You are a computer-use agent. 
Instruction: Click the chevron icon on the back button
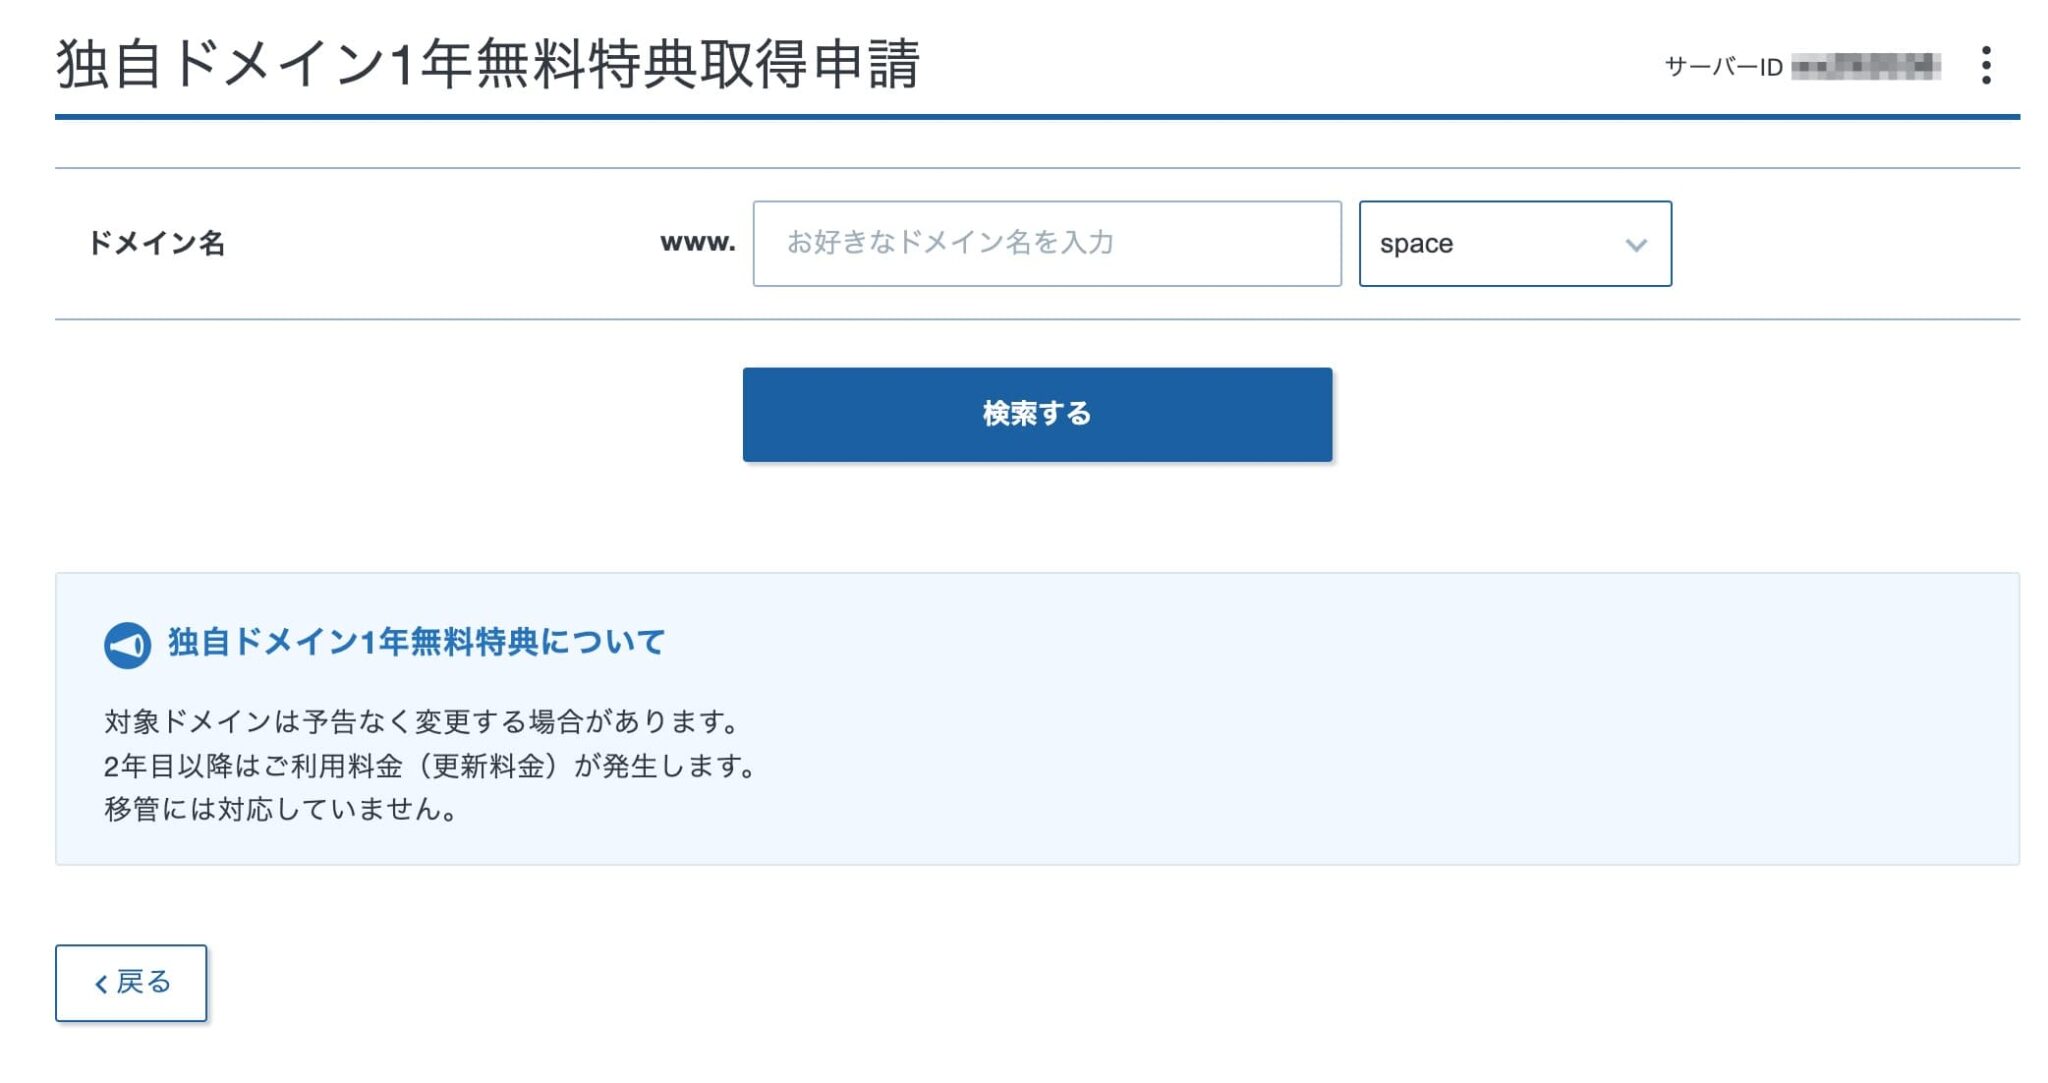tap(98, 983)
